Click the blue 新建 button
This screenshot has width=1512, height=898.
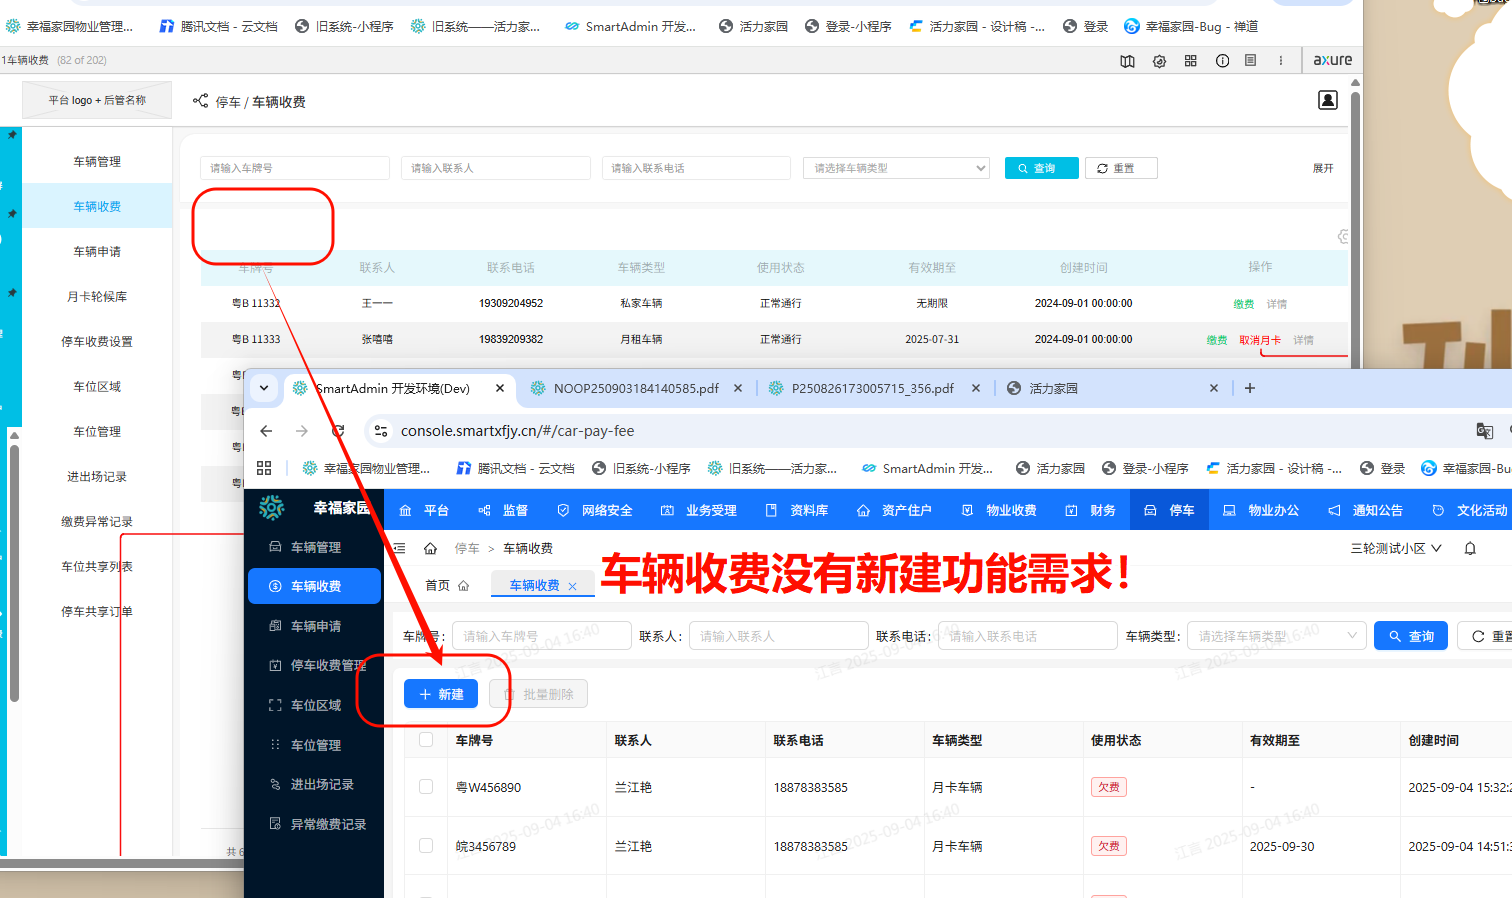441,694
